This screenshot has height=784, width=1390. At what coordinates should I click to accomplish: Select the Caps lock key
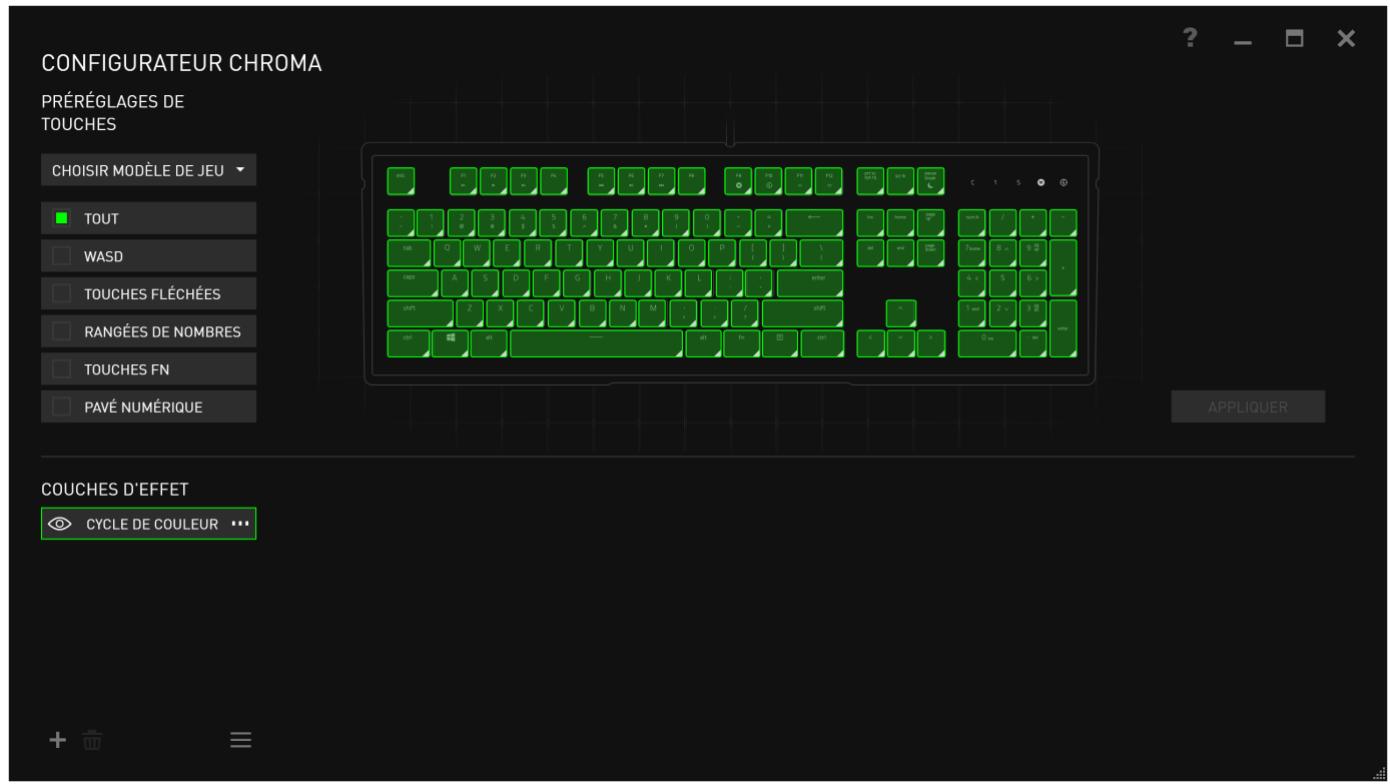pyautogui.click(x=413, y=283)
